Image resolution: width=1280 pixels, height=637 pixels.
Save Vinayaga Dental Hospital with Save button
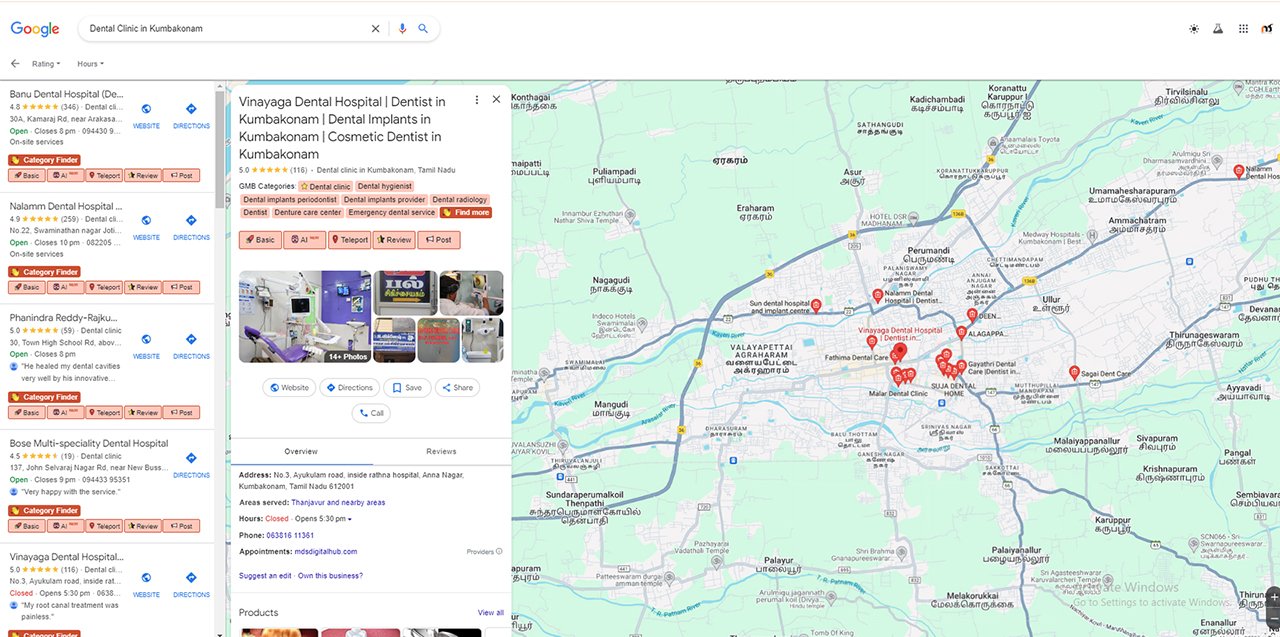[x=407, y=388]
